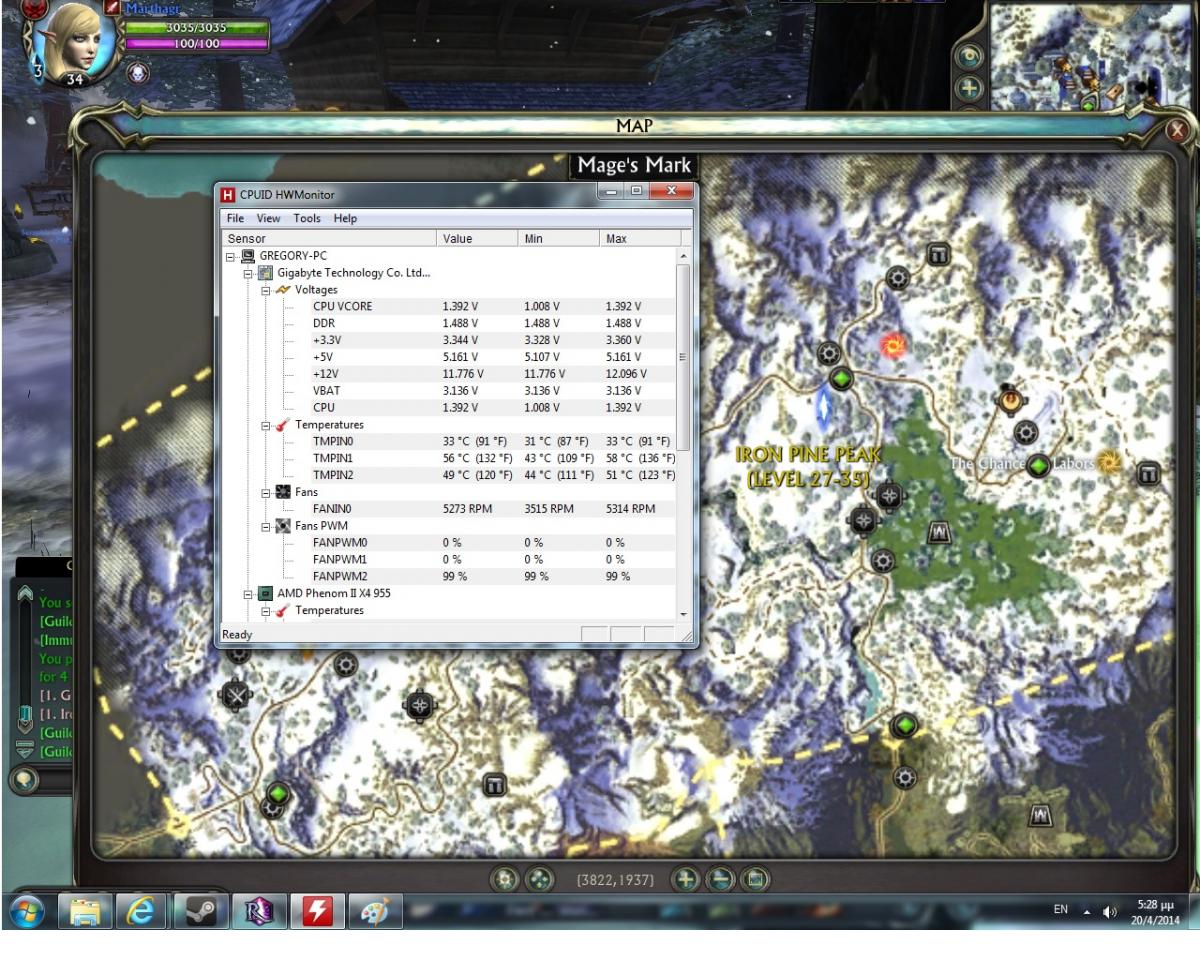Collapse the Voltages group
The height and width of the screenshot is (960, 1200).
pos(266,290)
